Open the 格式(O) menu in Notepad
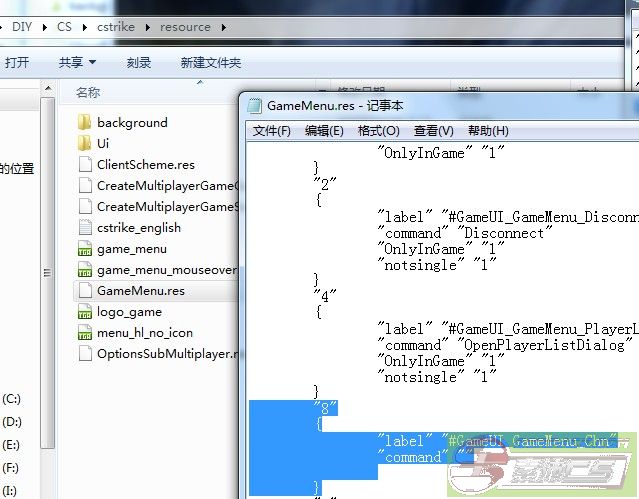The width and height of the screenshot is (639, 499). point(379,131)
